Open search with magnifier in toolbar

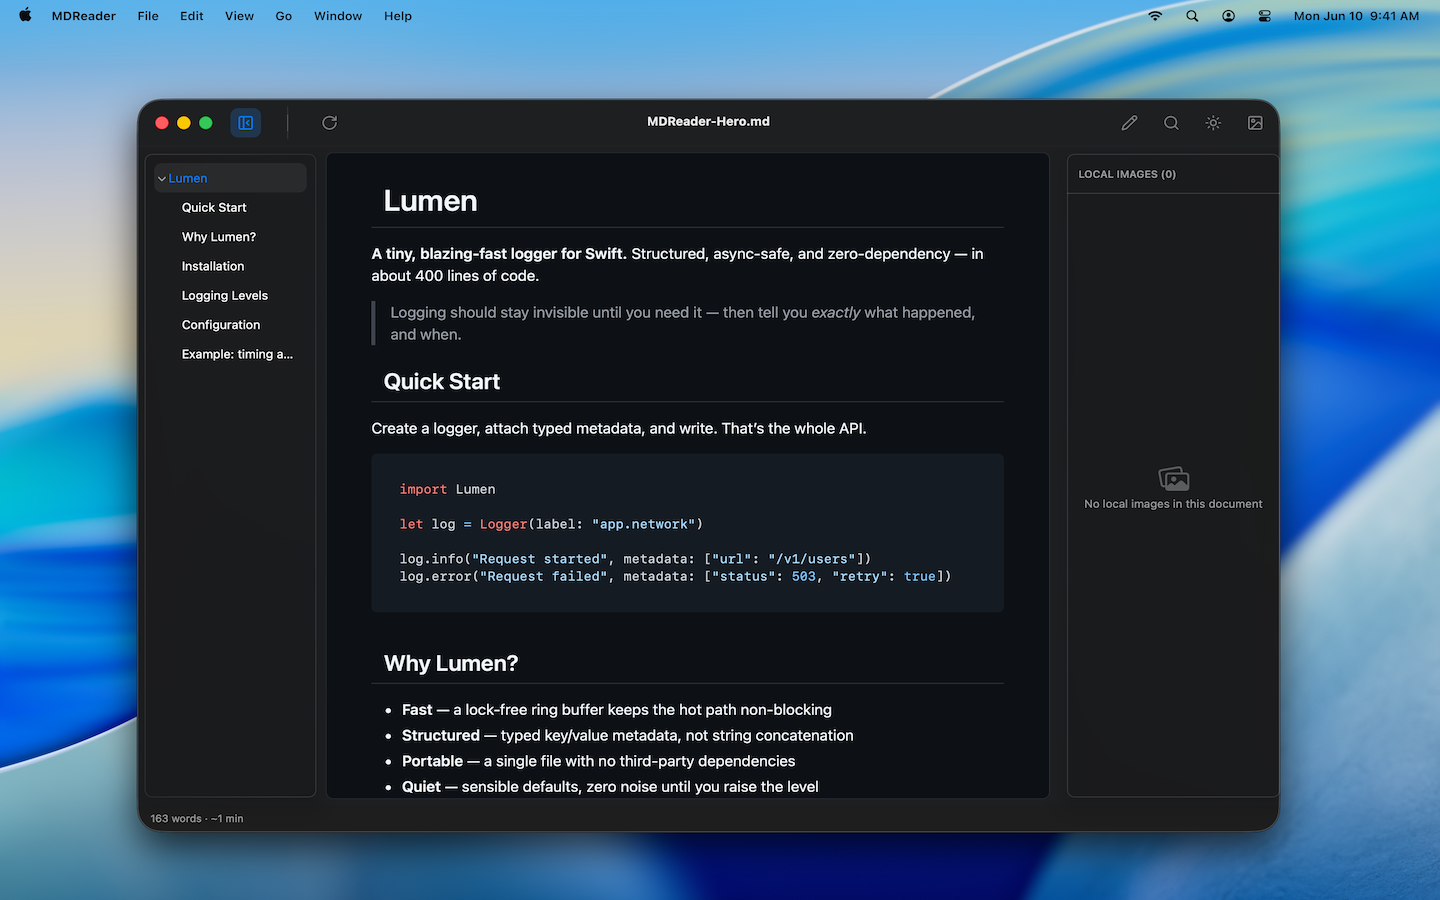tap(1171, 123)
